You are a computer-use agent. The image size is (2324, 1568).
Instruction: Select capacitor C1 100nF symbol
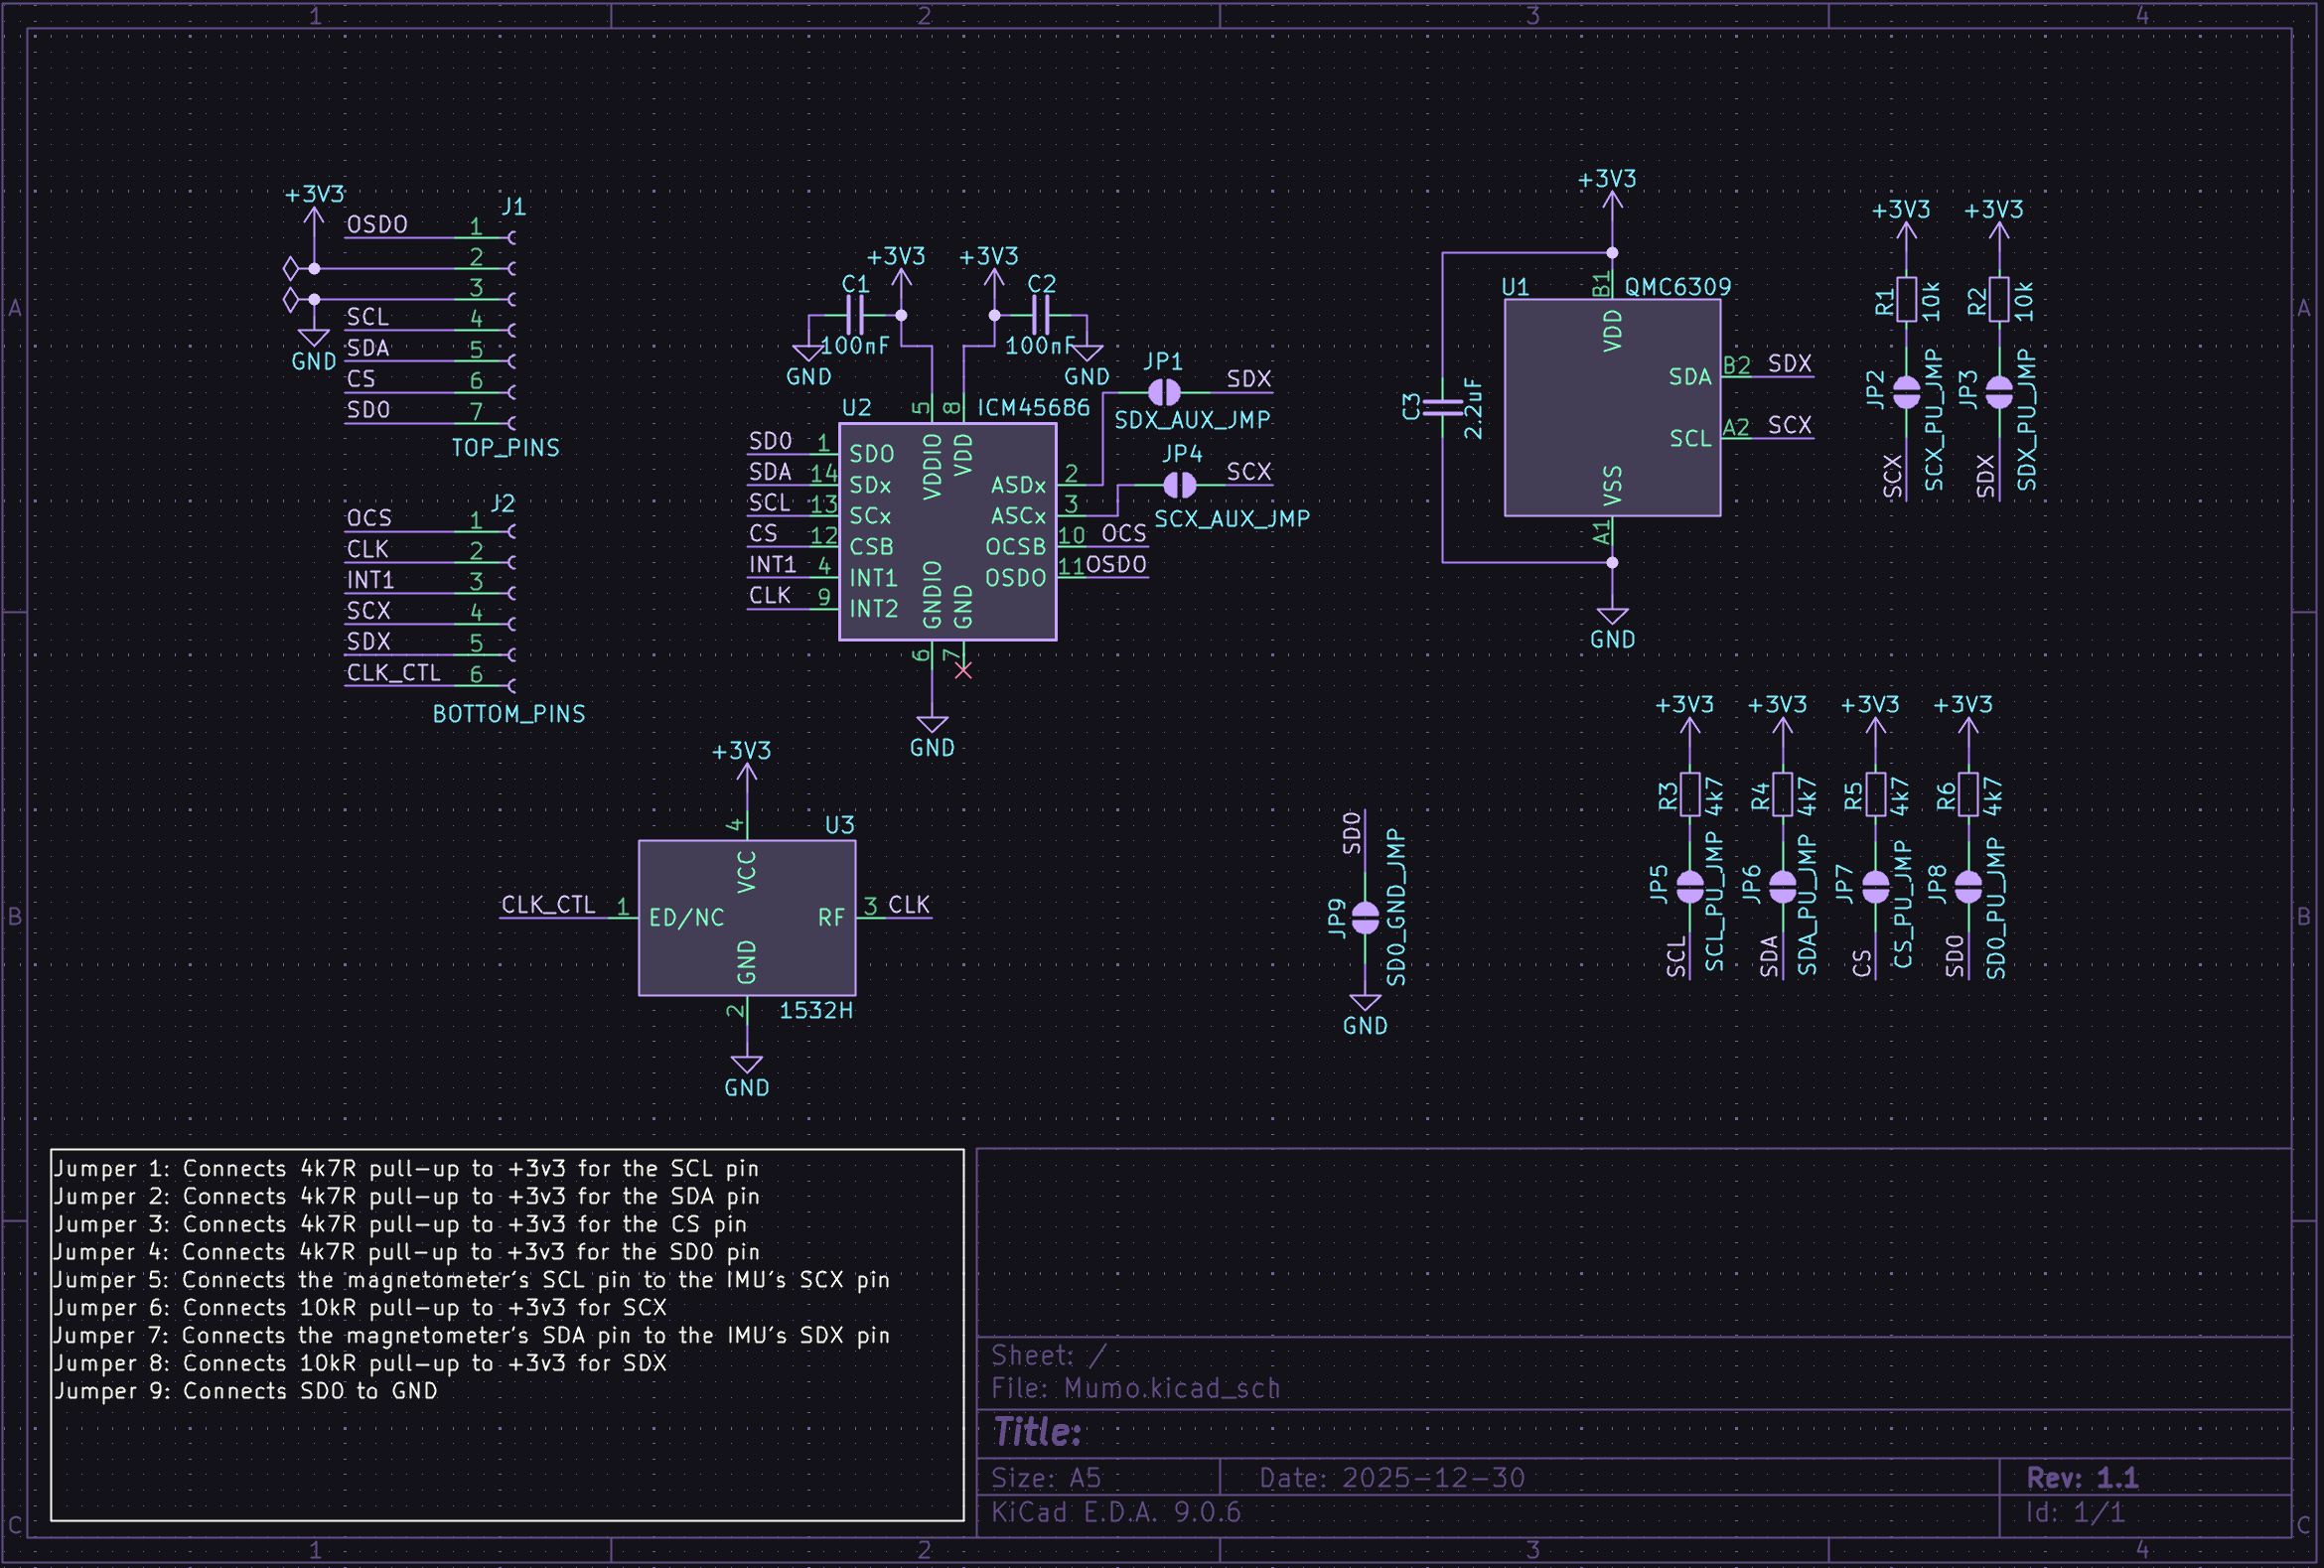[855, 316]
